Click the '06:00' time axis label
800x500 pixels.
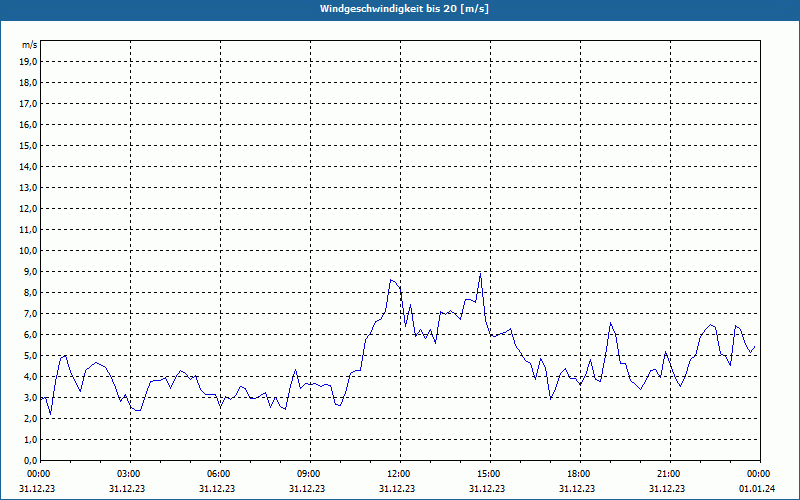click(220, 474)
